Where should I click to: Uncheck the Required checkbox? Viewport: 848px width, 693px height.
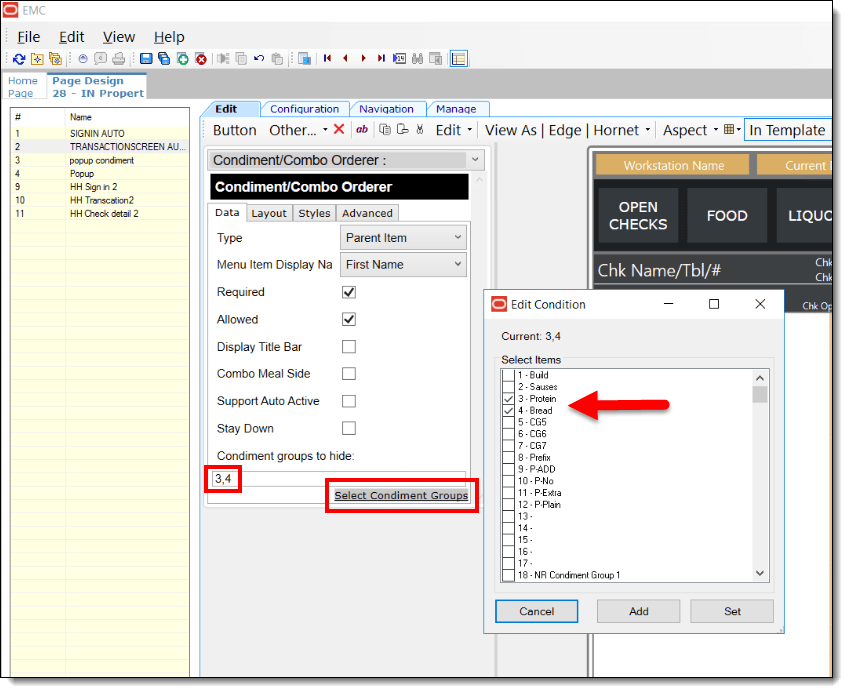tap(349, 293)
